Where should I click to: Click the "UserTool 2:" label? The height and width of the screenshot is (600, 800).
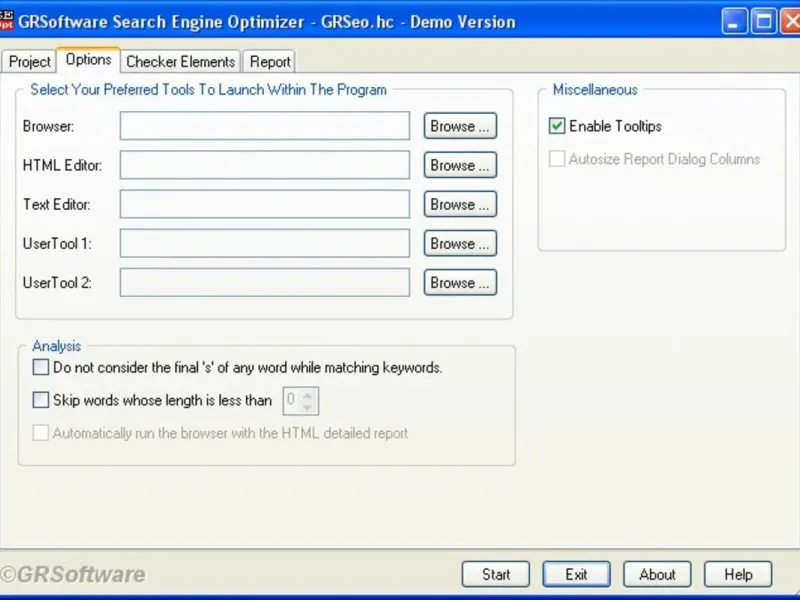click(x=57, y=283)
